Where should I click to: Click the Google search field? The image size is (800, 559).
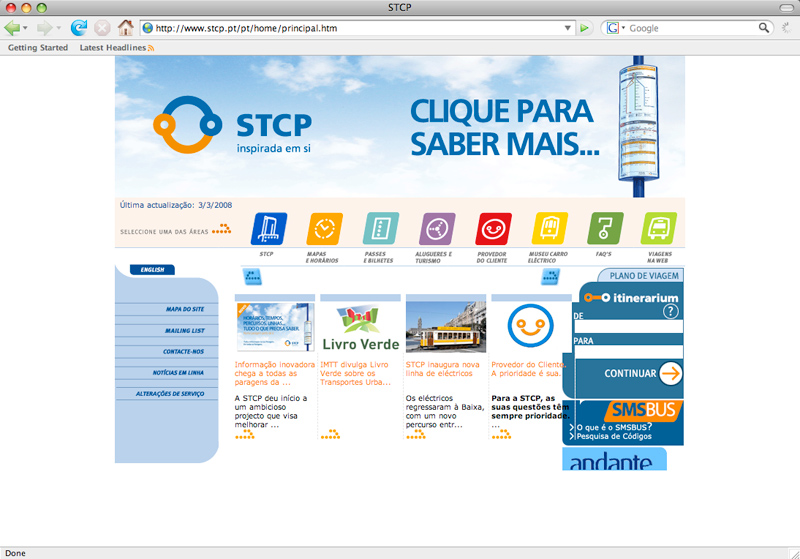[x=691, y=28]
